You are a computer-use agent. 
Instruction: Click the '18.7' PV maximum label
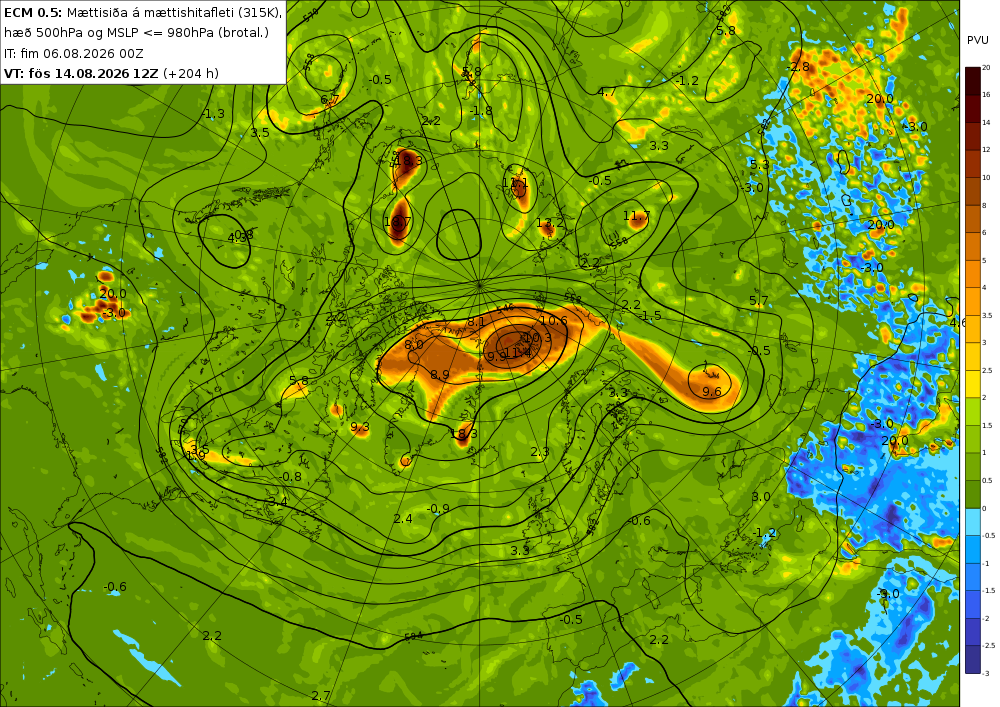[x=398, y=222]
